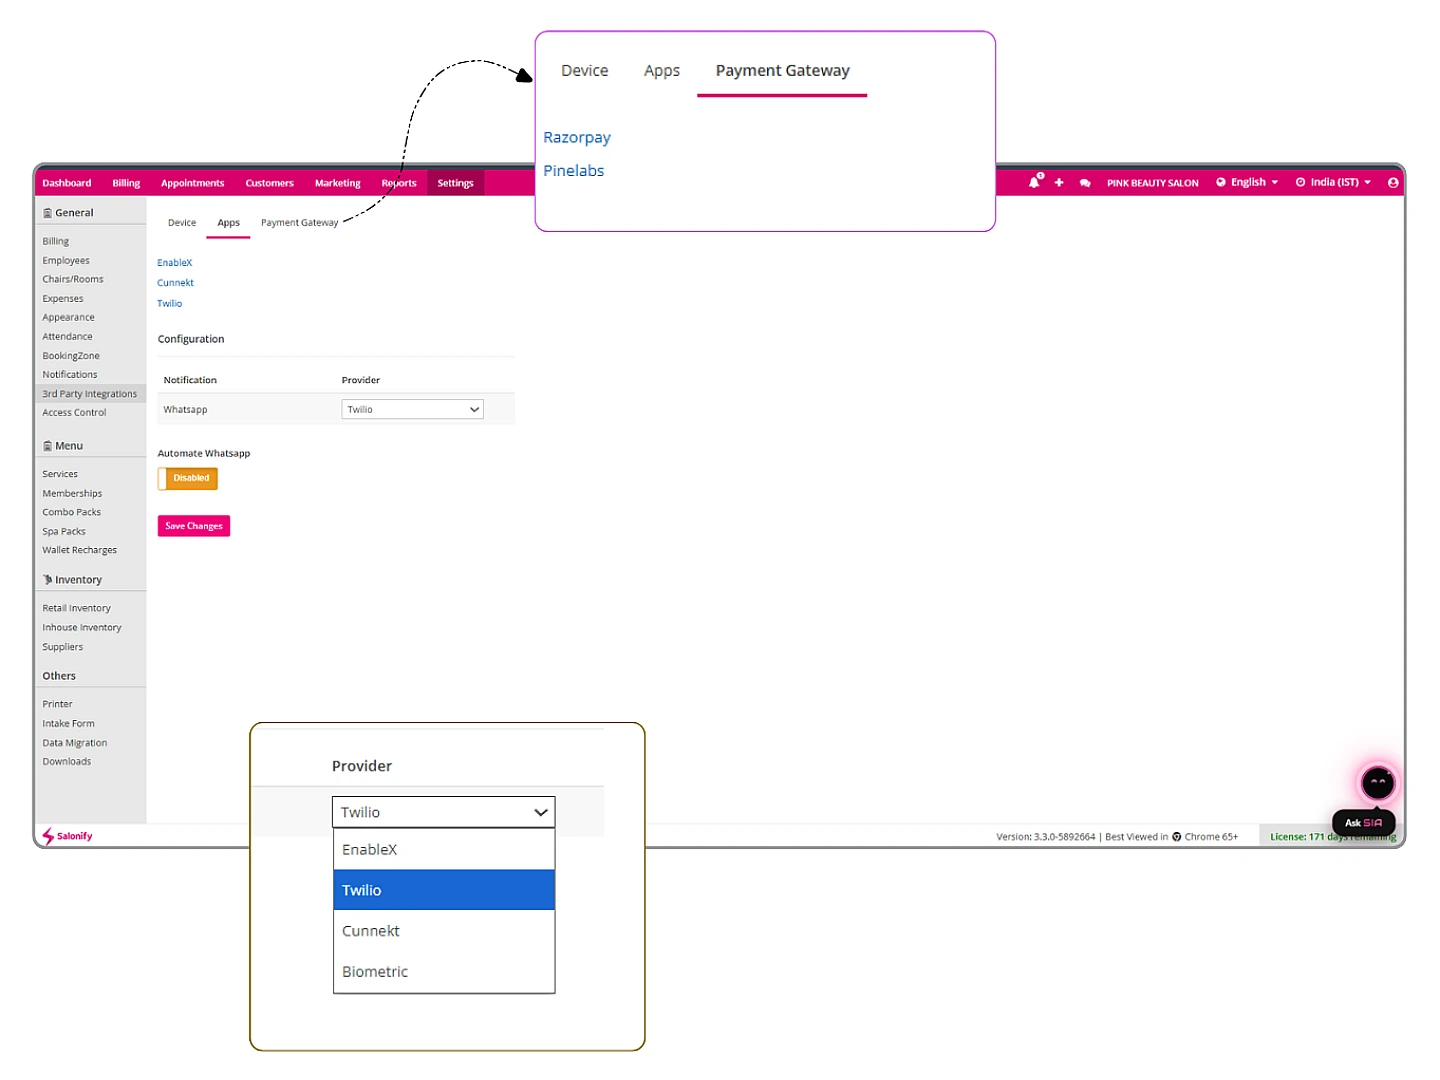Open Printer settings
1440x1080 pixels.
pyautogui.click(x=57, y=704)
